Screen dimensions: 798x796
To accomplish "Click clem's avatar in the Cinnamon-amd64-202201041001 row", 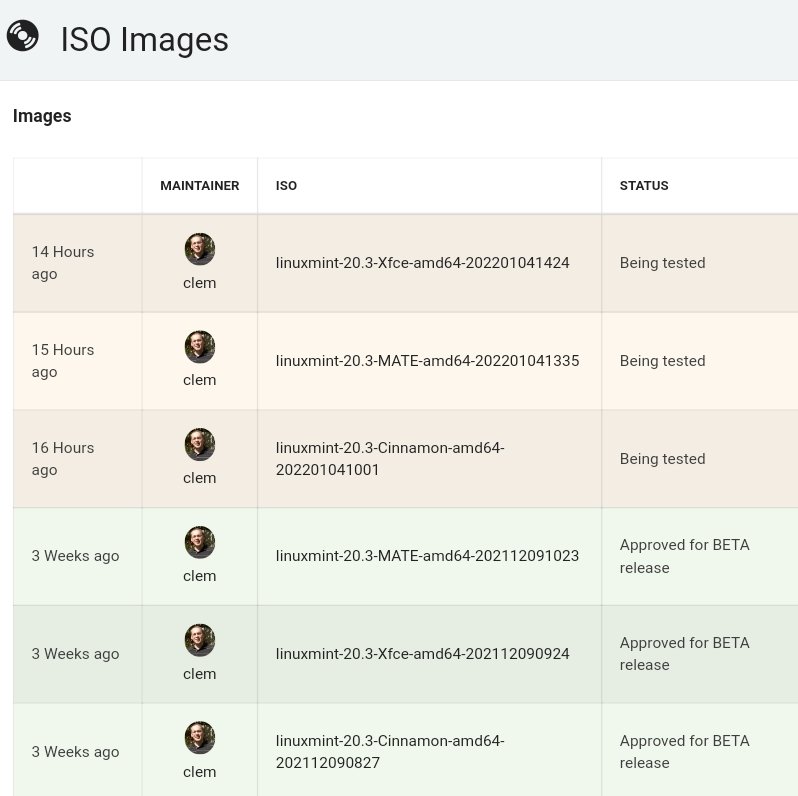I will click(x=200, y=444).
